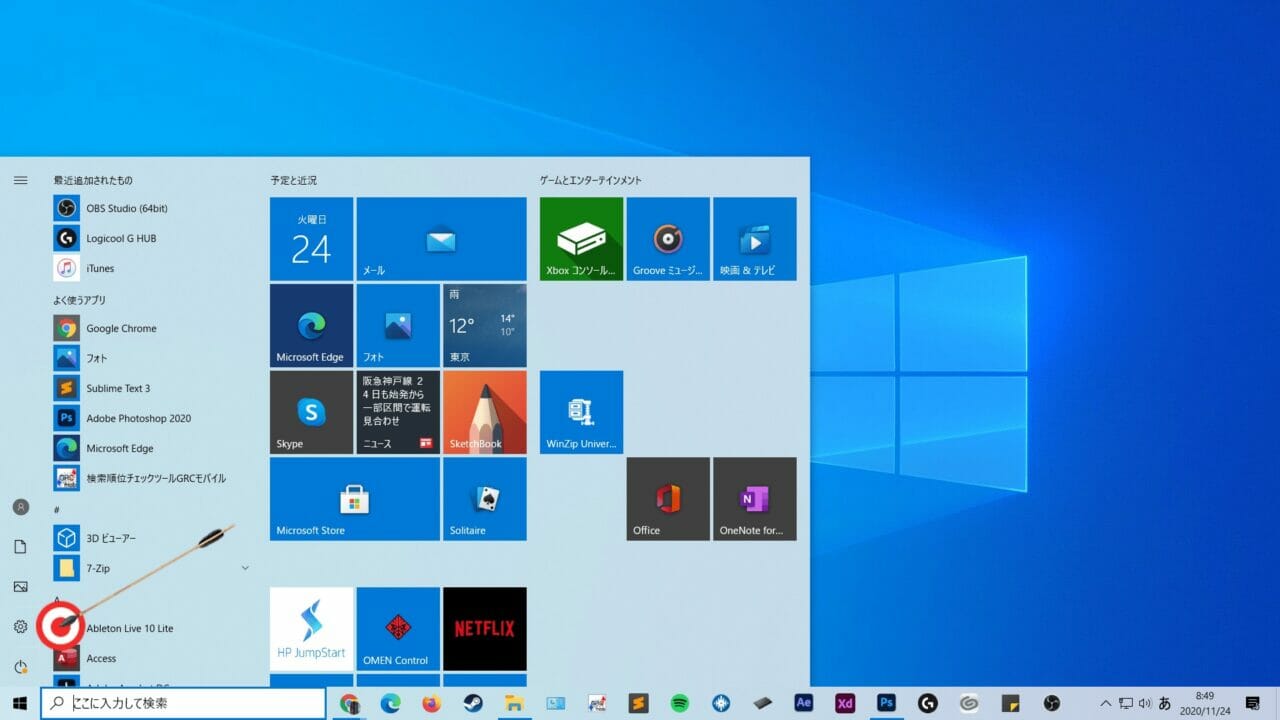Open network icon in the system tray
The height and width of the screenshot is (720, 1280).
click(1126, 703)
